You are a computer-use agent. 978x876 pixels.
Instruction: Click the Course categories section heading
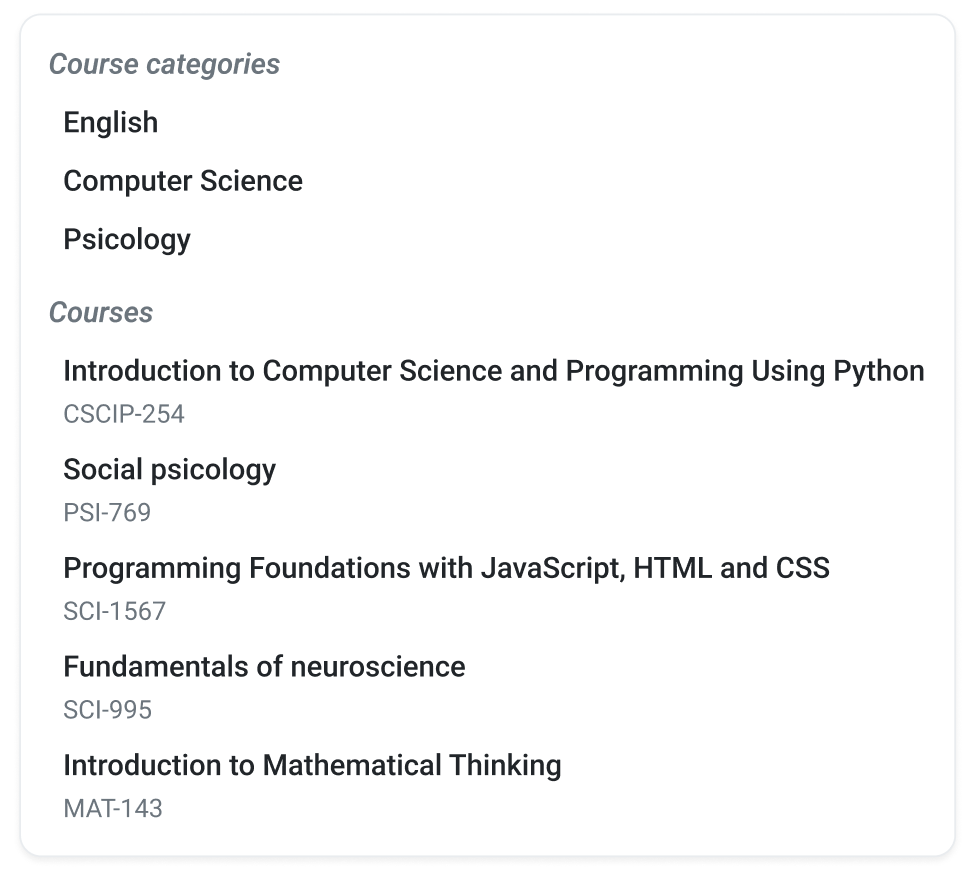(165, 64)
